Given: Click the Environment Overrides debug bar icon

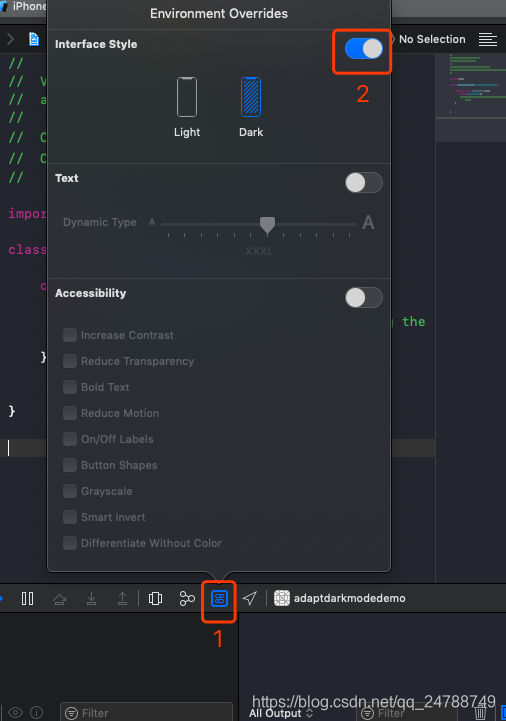Looking at the screenshot, I should point(219,598).
